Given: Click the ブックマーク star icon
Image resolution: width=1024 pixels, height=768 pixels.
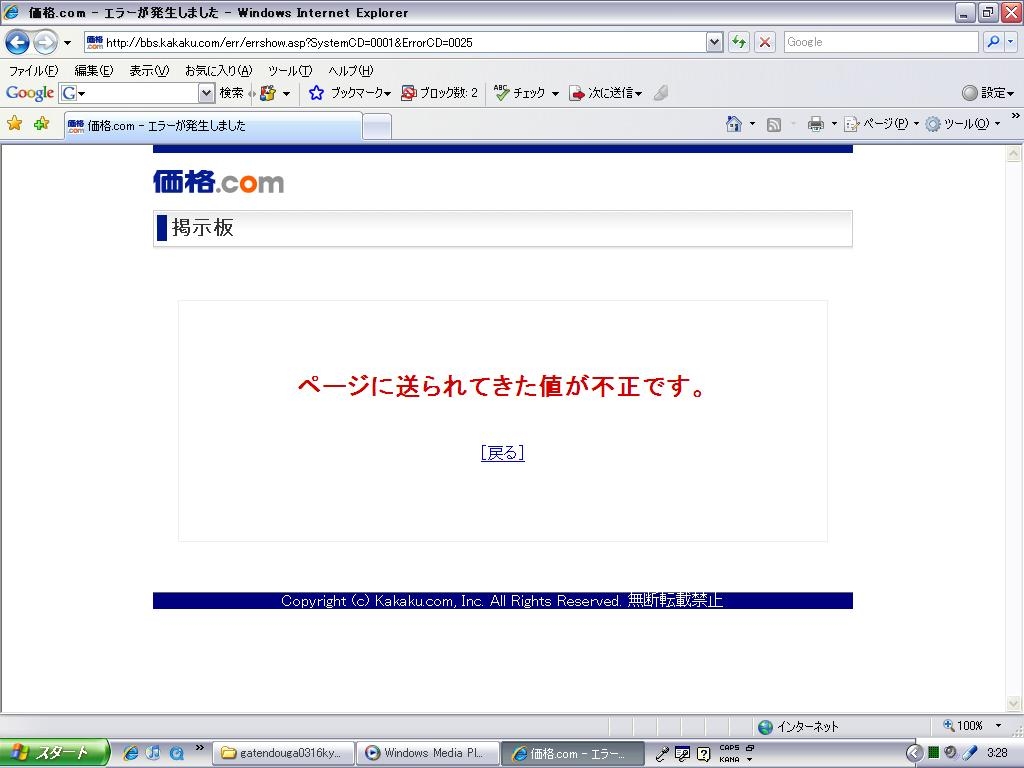Looking at the screenshot, I should point(316,93).
